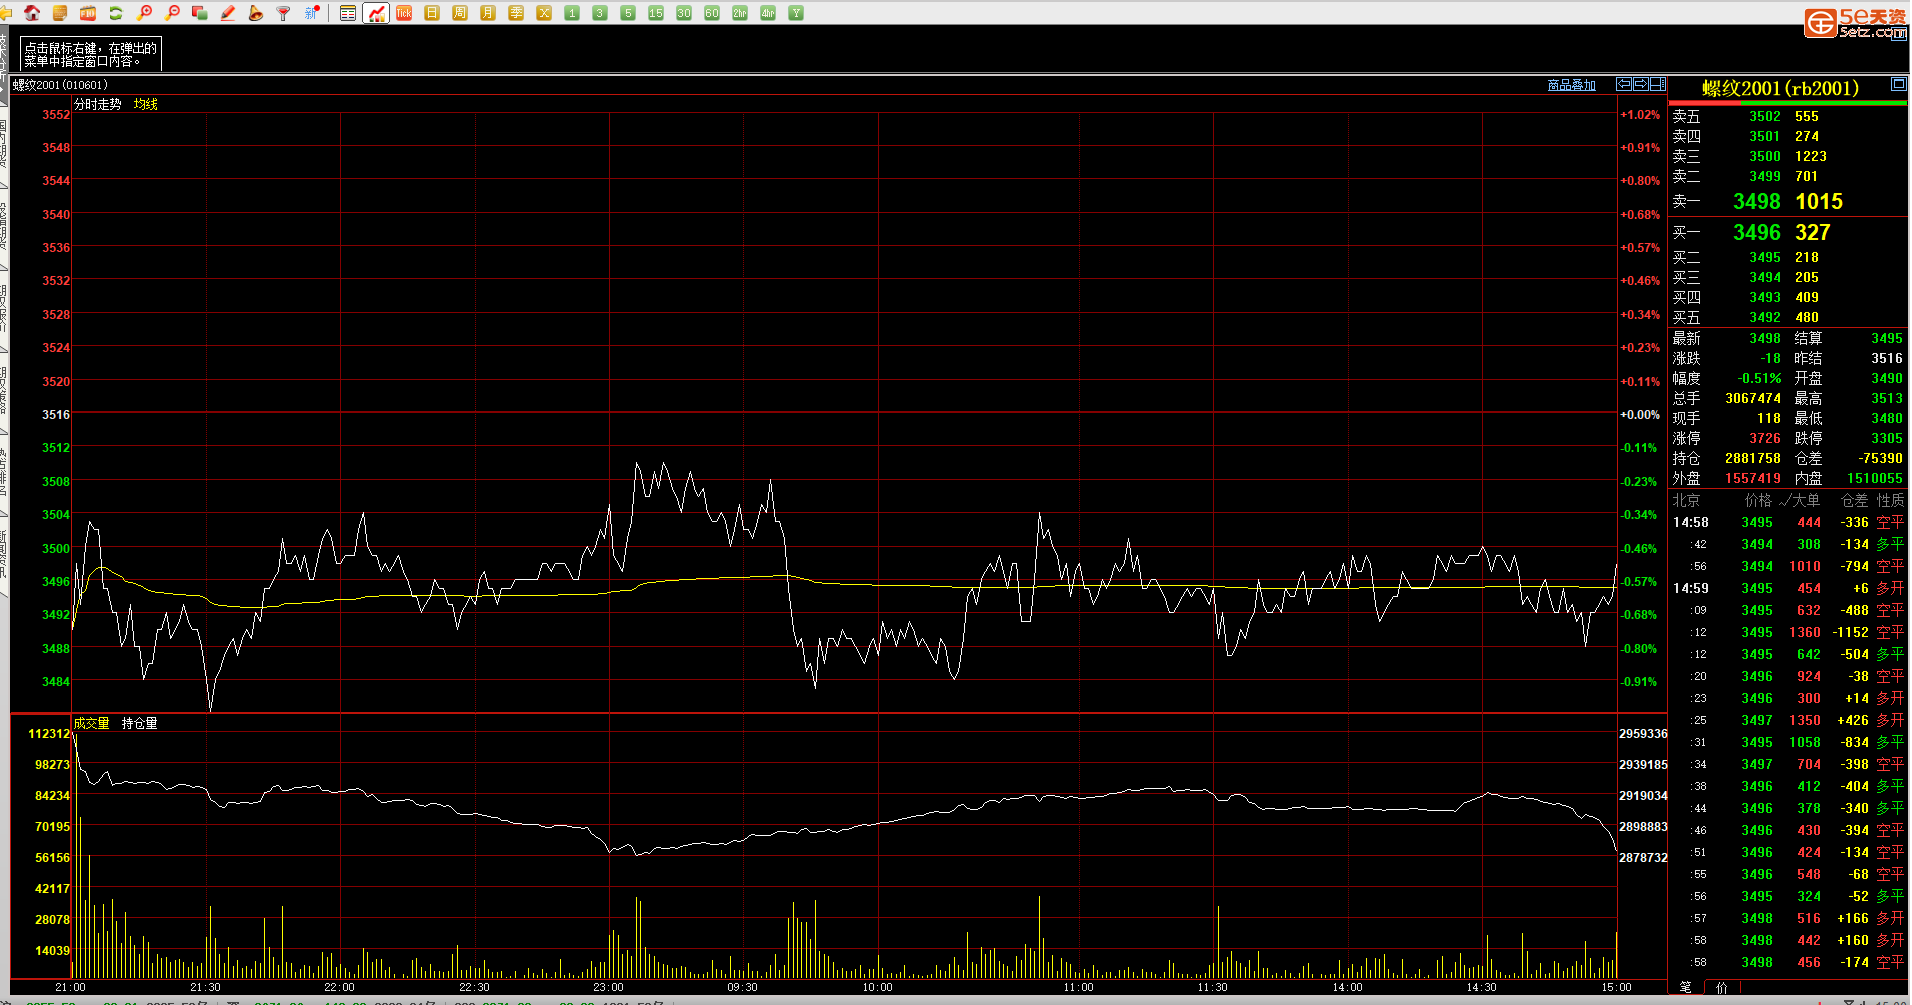Click the 卖一 ask price 3498
This screenshot has width=1912, height=1005.
(x=1757, y=201)
